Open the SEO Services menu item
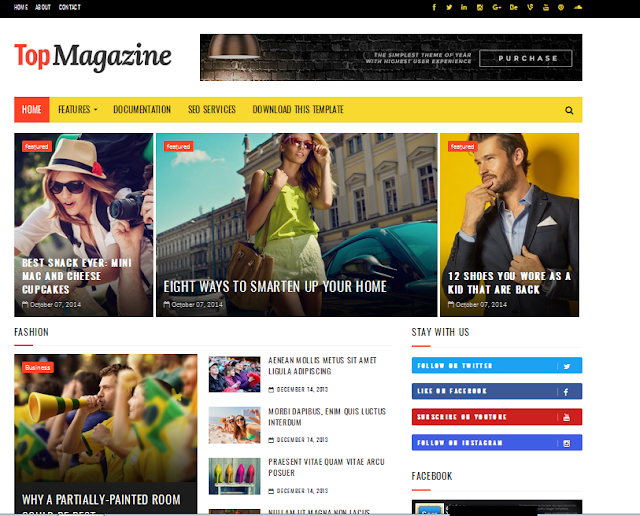The height and width of the screenshot is (516, 640). pyautogui.click(x=212, y=109)
